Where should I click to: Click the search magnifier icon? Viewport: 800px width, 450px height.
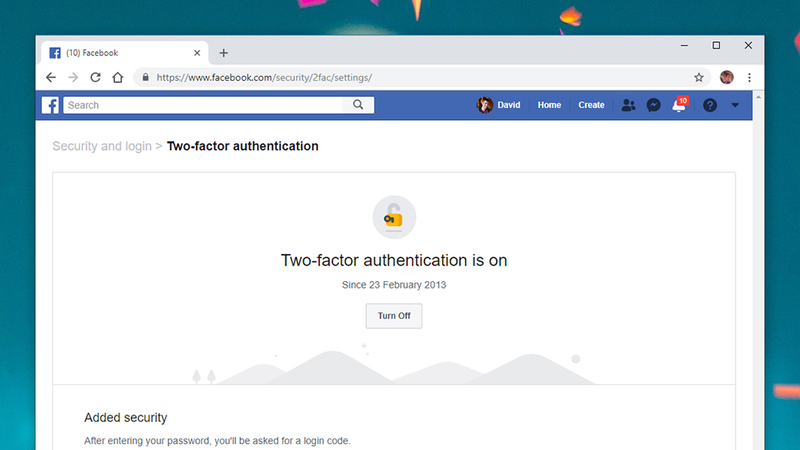358,105
